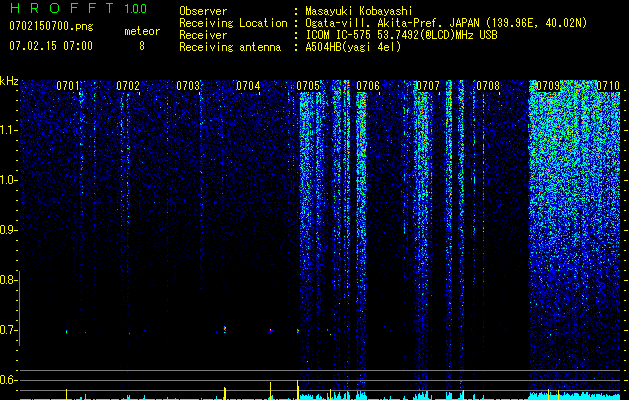Select the file name 0702150700.png
This screenshot has width=629, height=400.
click(51, 27)
